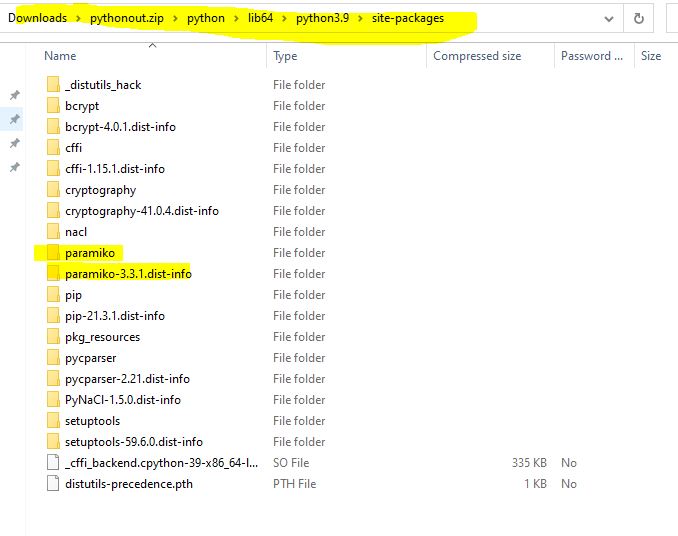Image resolution: width=678 pixels, height=536 pixels.
Task: Click the paramiko folder icon
Action: click(53, 253)
